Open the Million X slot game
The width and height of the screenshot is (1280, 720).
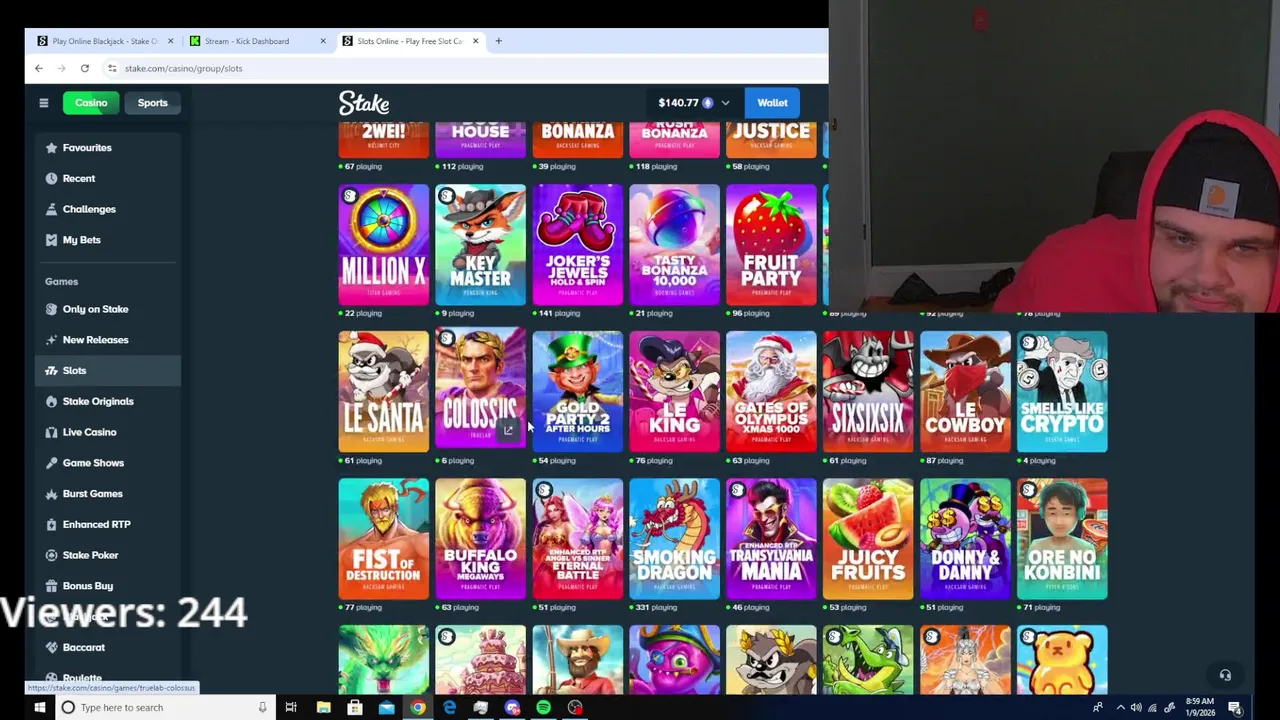tap(384, 245)
